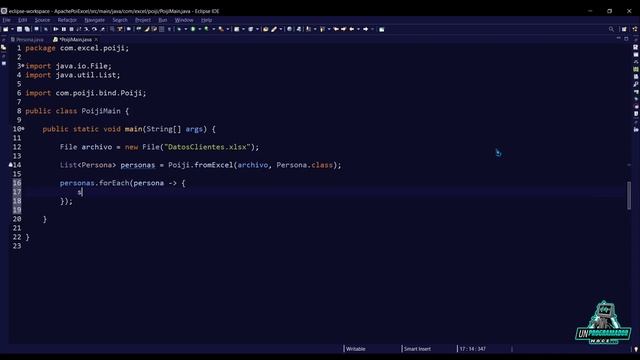
Task: Select the Java perspective icon
Action: point(635,29)
